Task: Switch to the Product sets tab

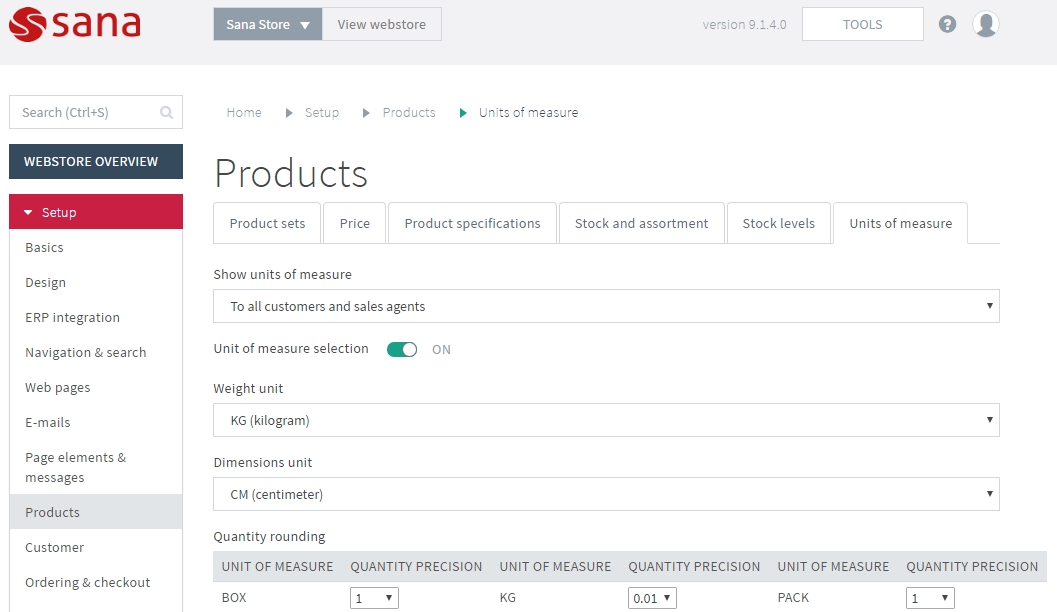Action: (267, 223)
